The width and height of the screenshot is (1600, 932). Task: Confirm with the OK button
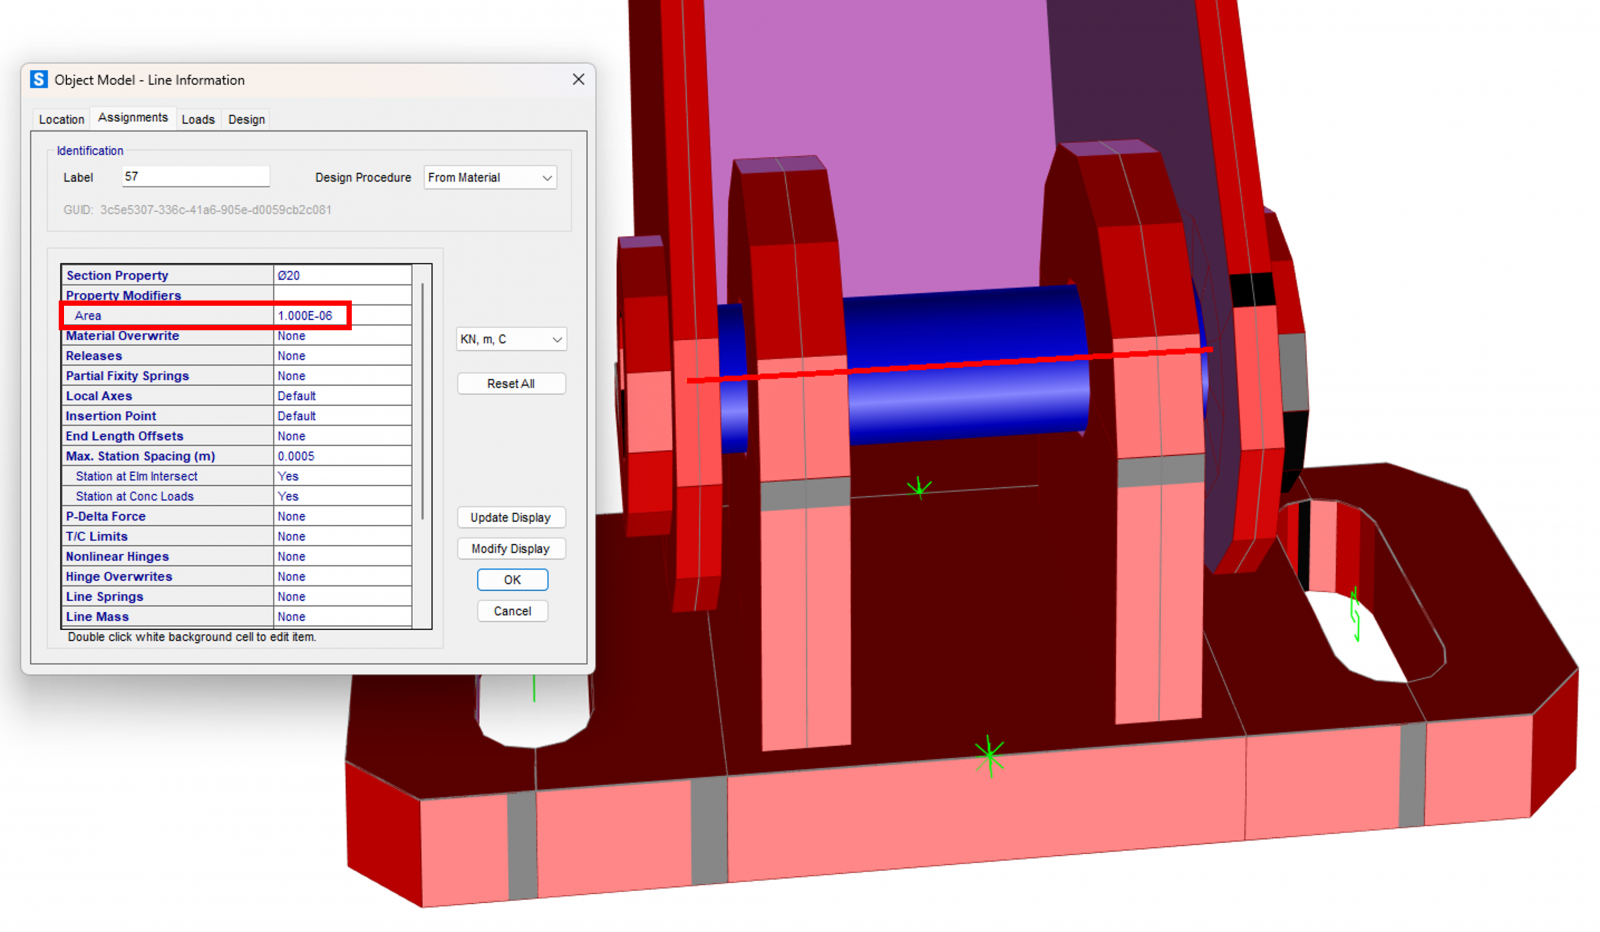point(512,580)
